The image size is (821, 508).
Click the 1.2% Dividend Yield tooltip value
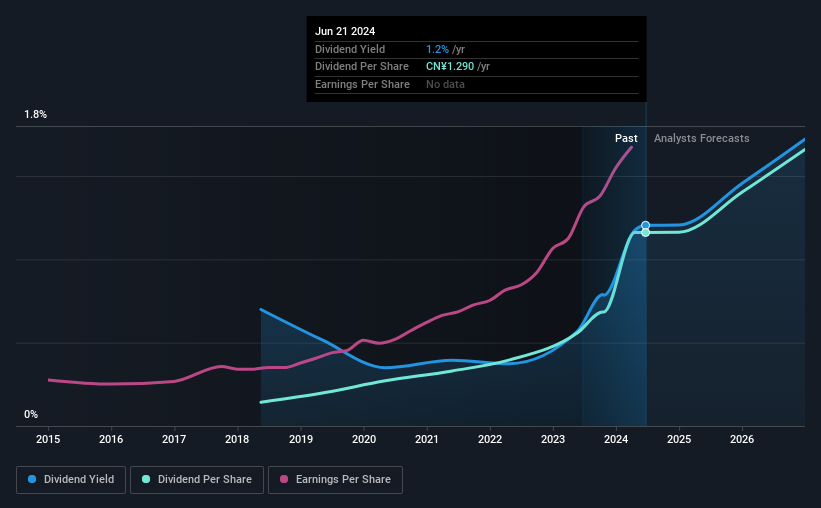(437, 49)
